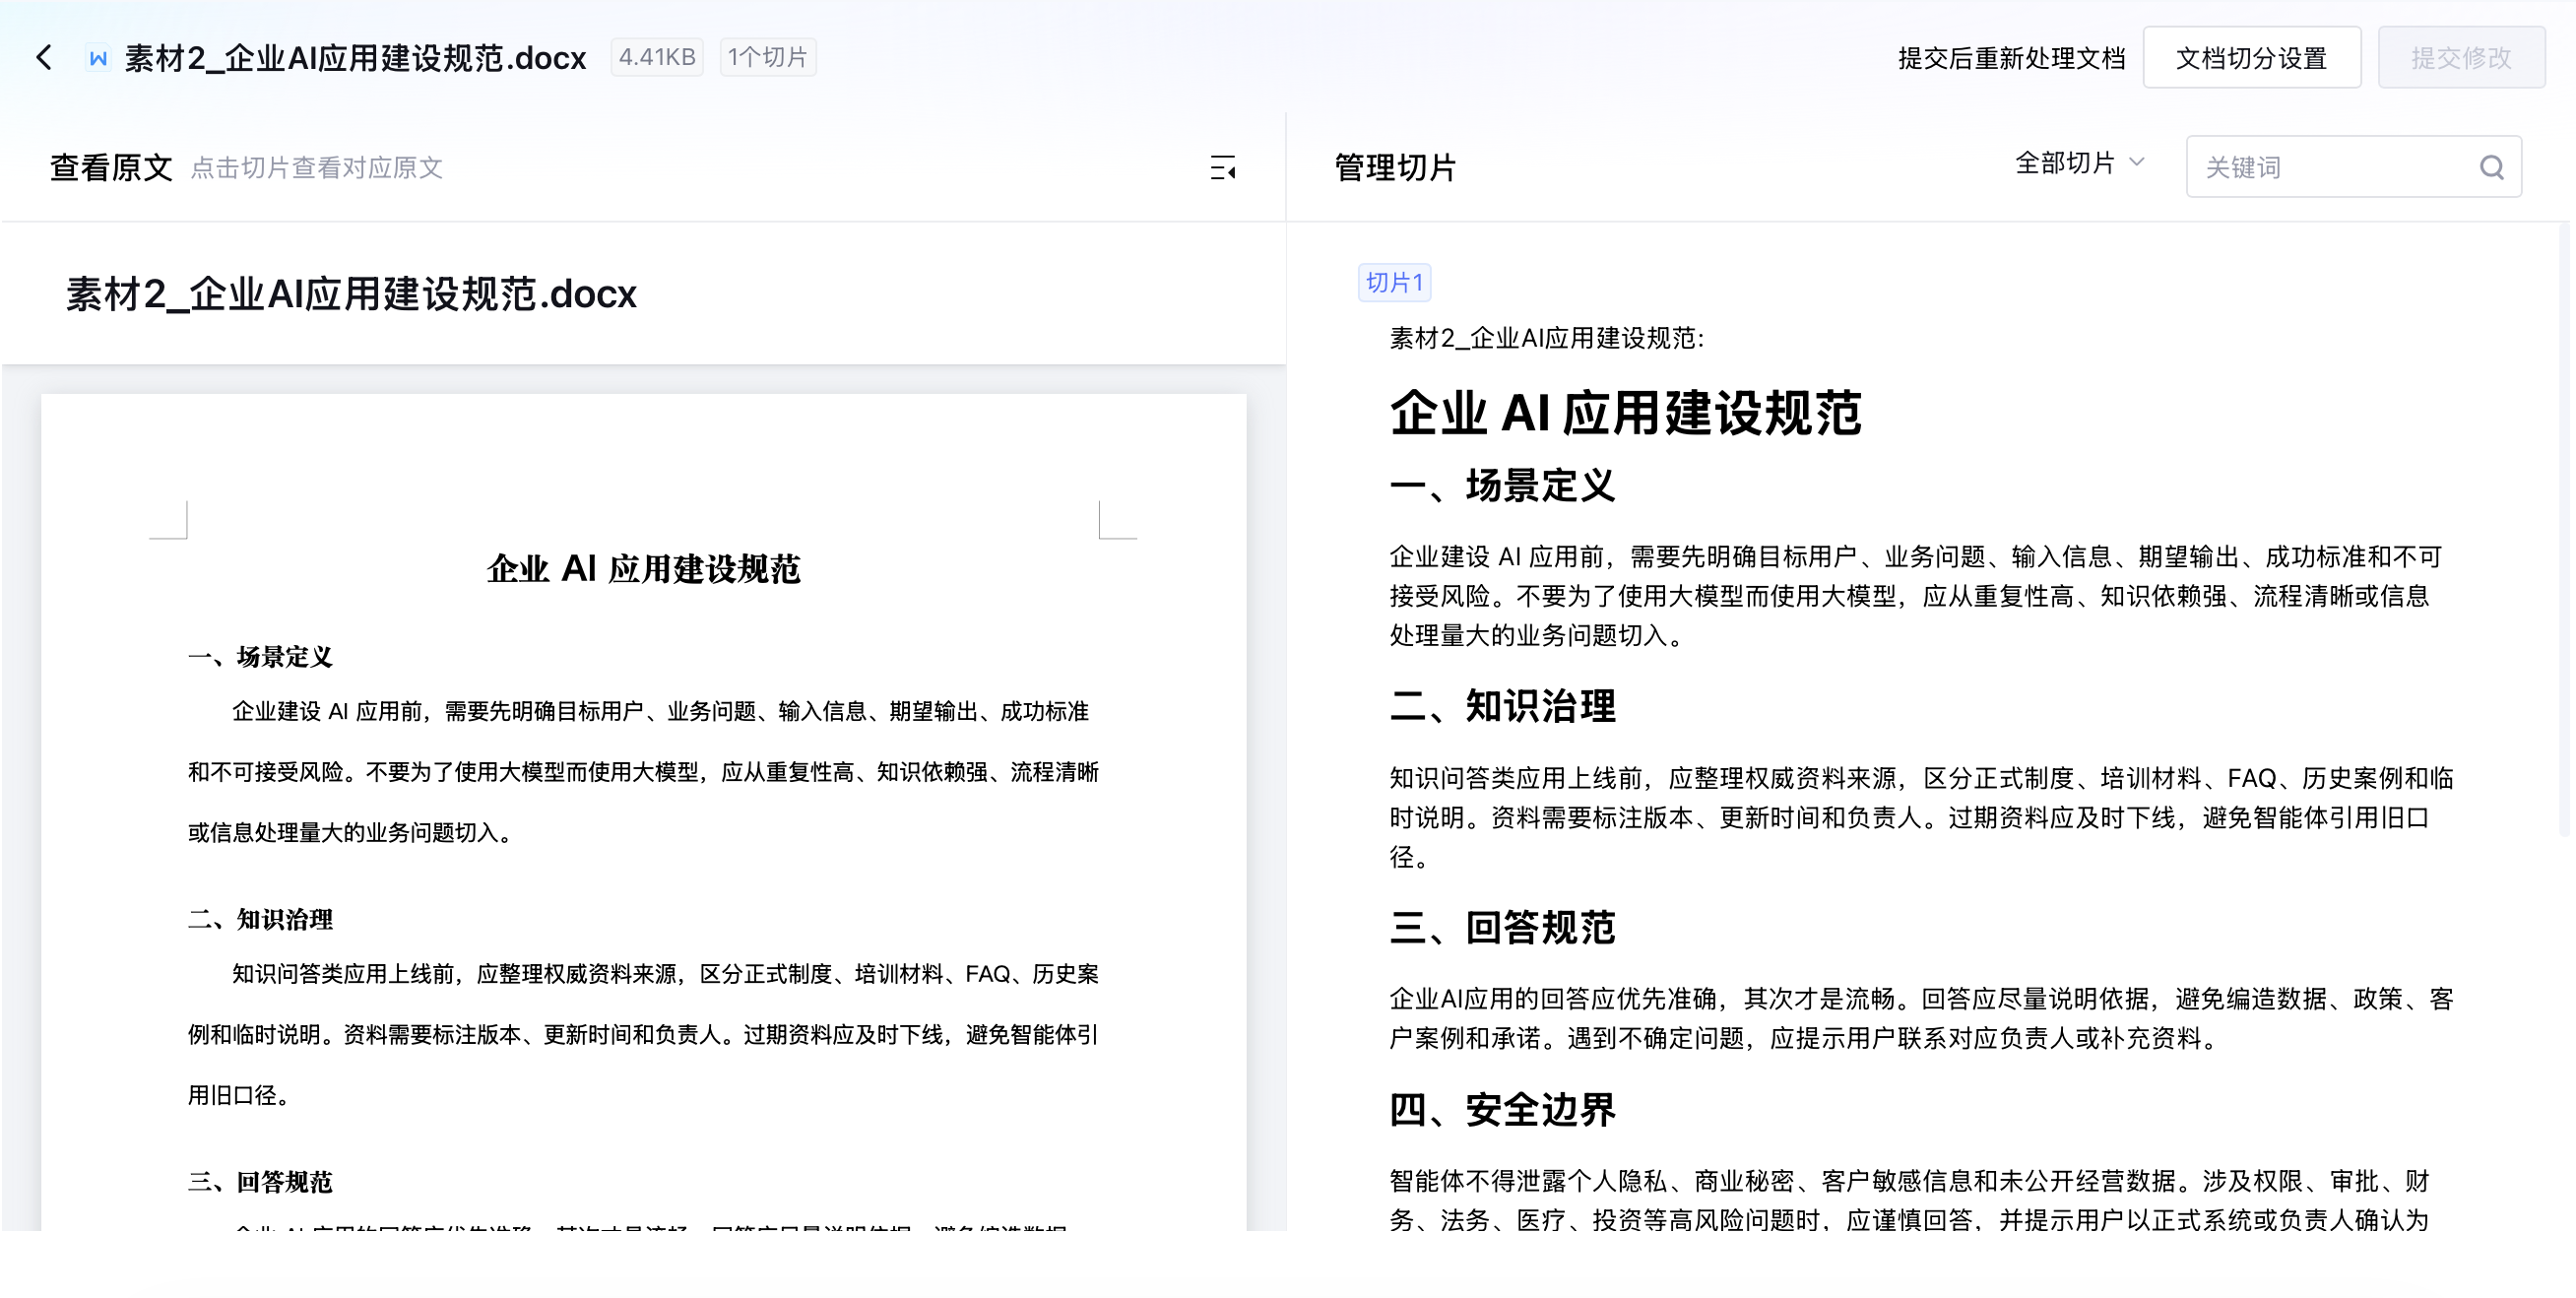The width and height of the screenshot is (2576, 1298).
Task: Select the 切片1 tag
Action: click(1394, 282)
